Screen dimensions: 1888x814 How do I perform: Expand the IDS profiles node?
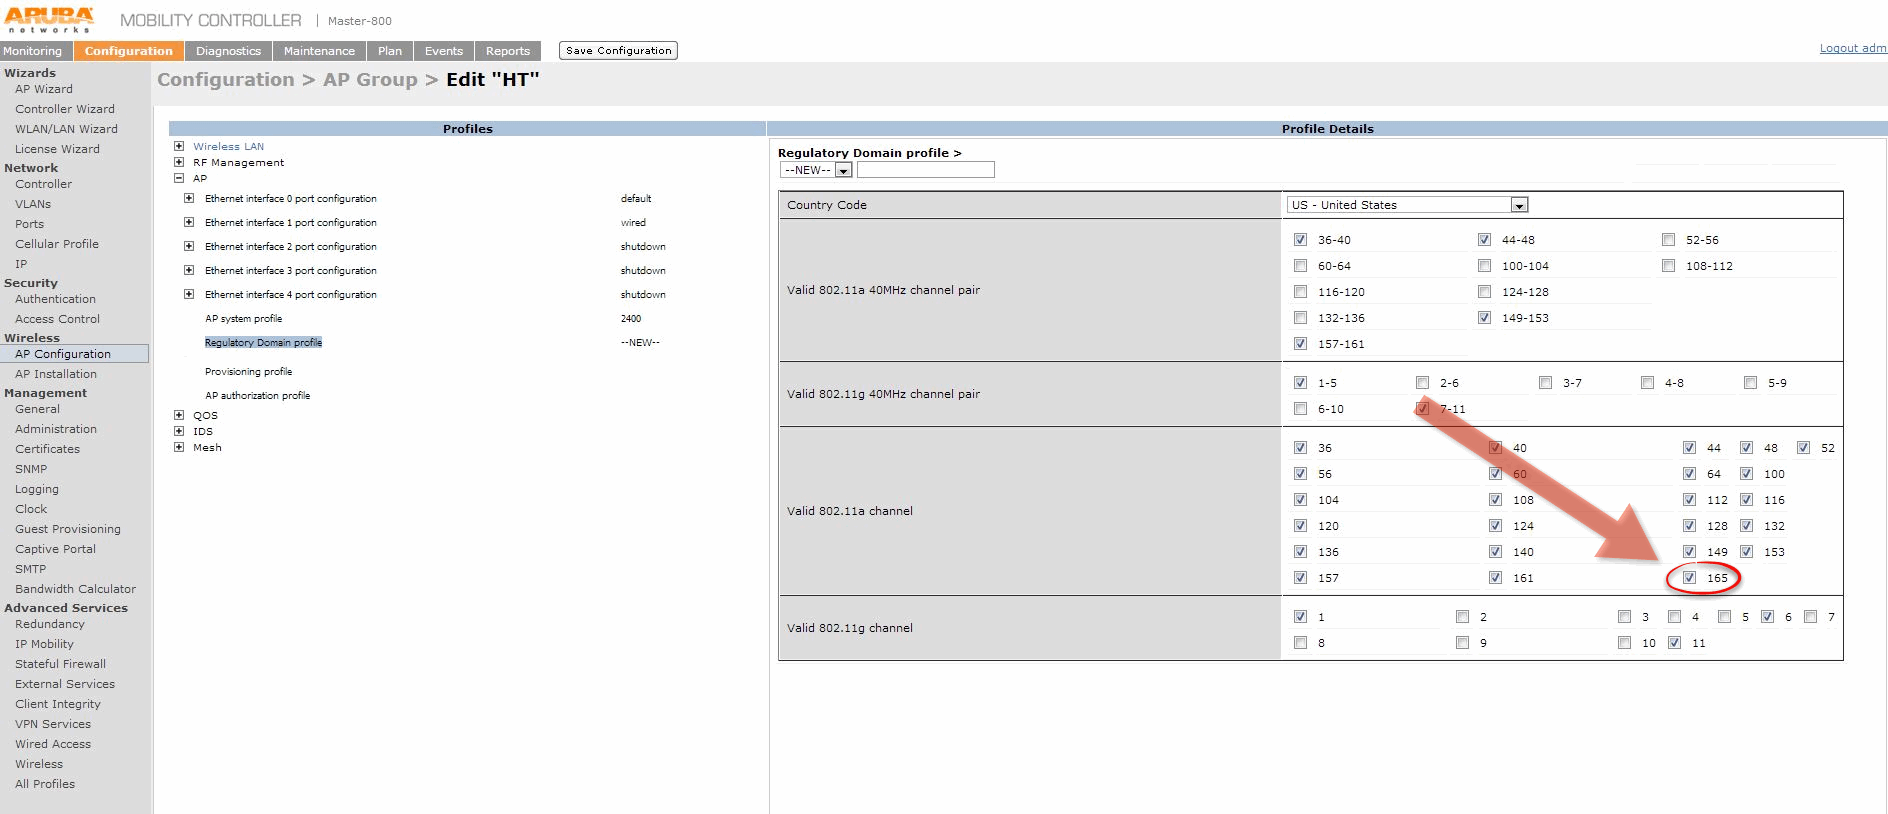click(179, 431)
